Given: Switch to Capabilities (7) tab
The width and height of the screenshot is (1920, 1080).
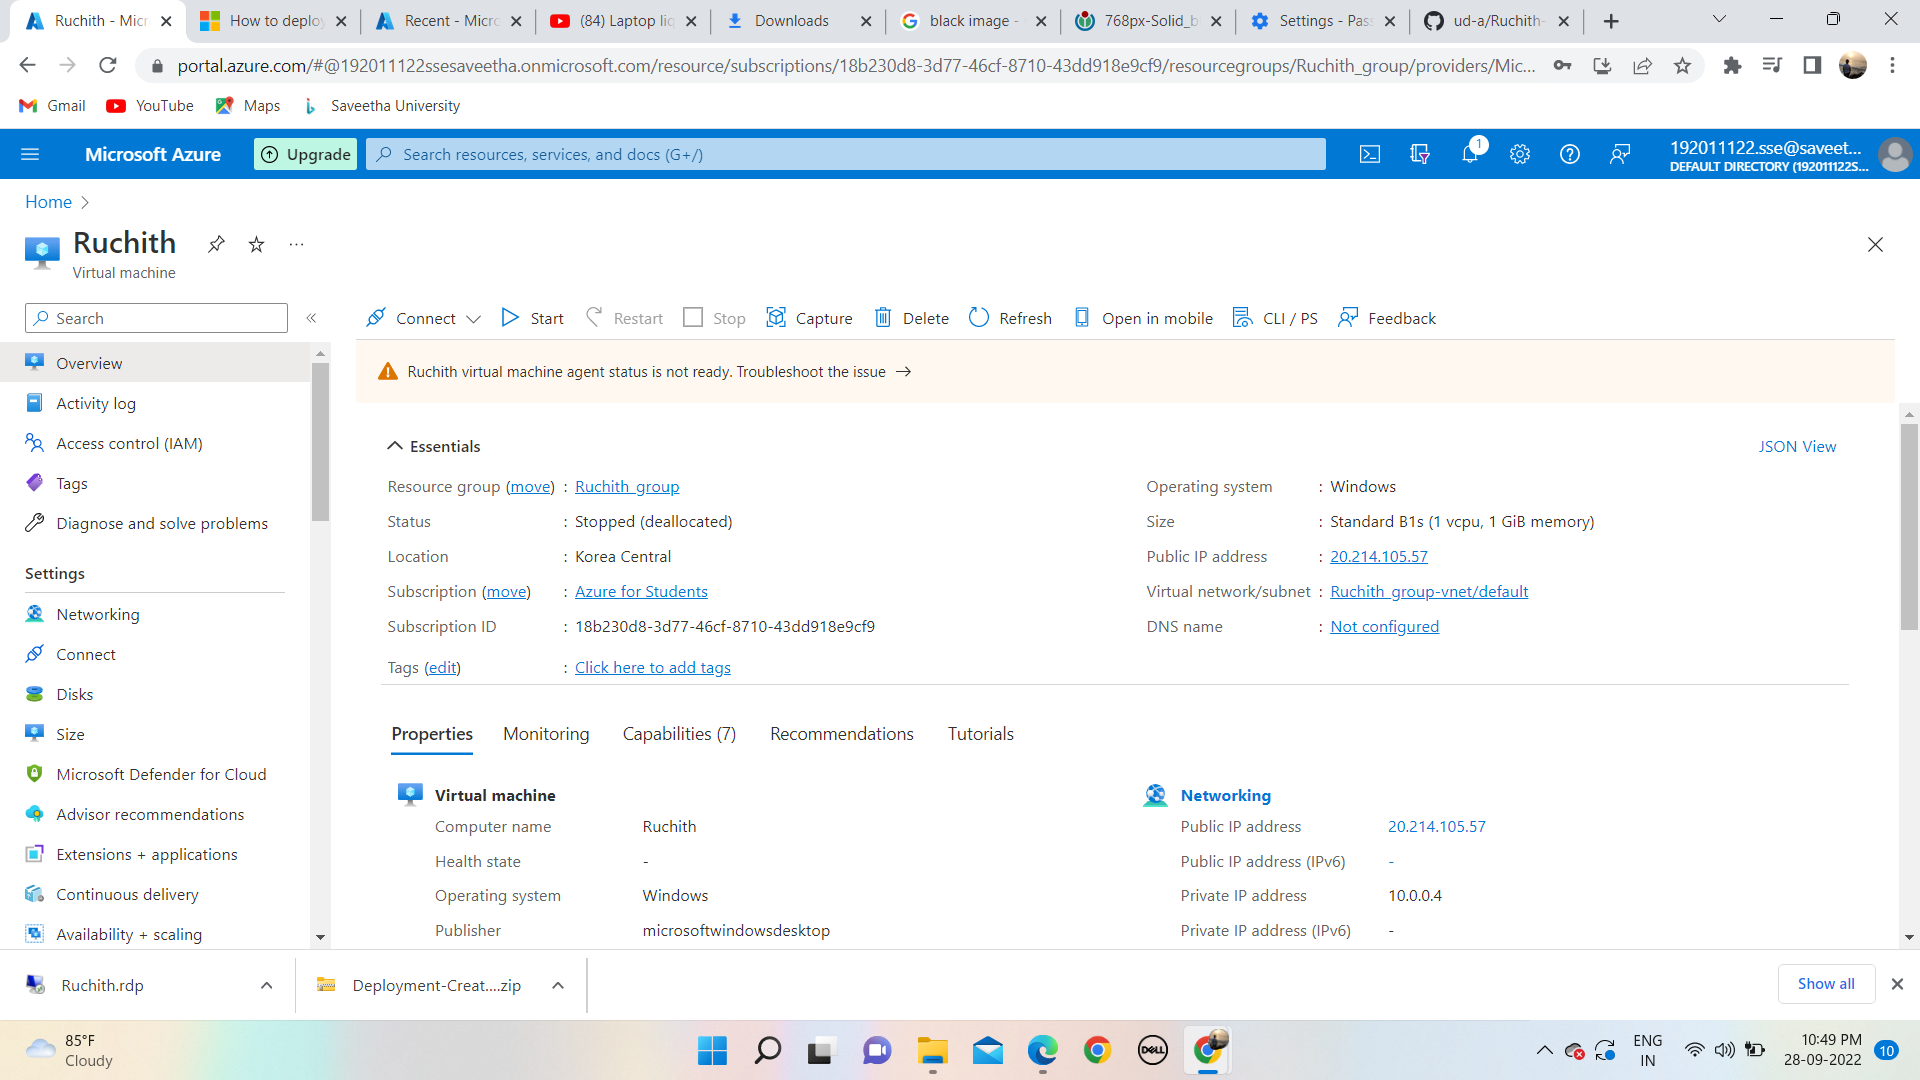Looking at the screenshot, I should 679,734.
